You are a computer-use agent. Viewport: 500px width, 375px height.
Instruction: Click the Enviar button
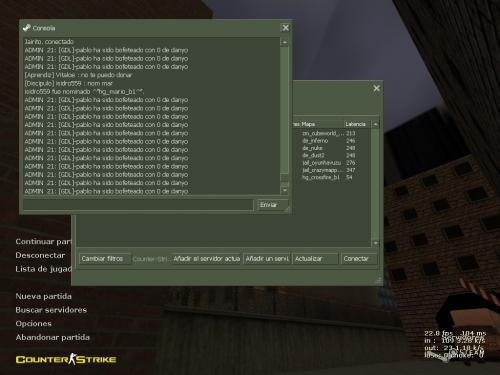(271, 205)
